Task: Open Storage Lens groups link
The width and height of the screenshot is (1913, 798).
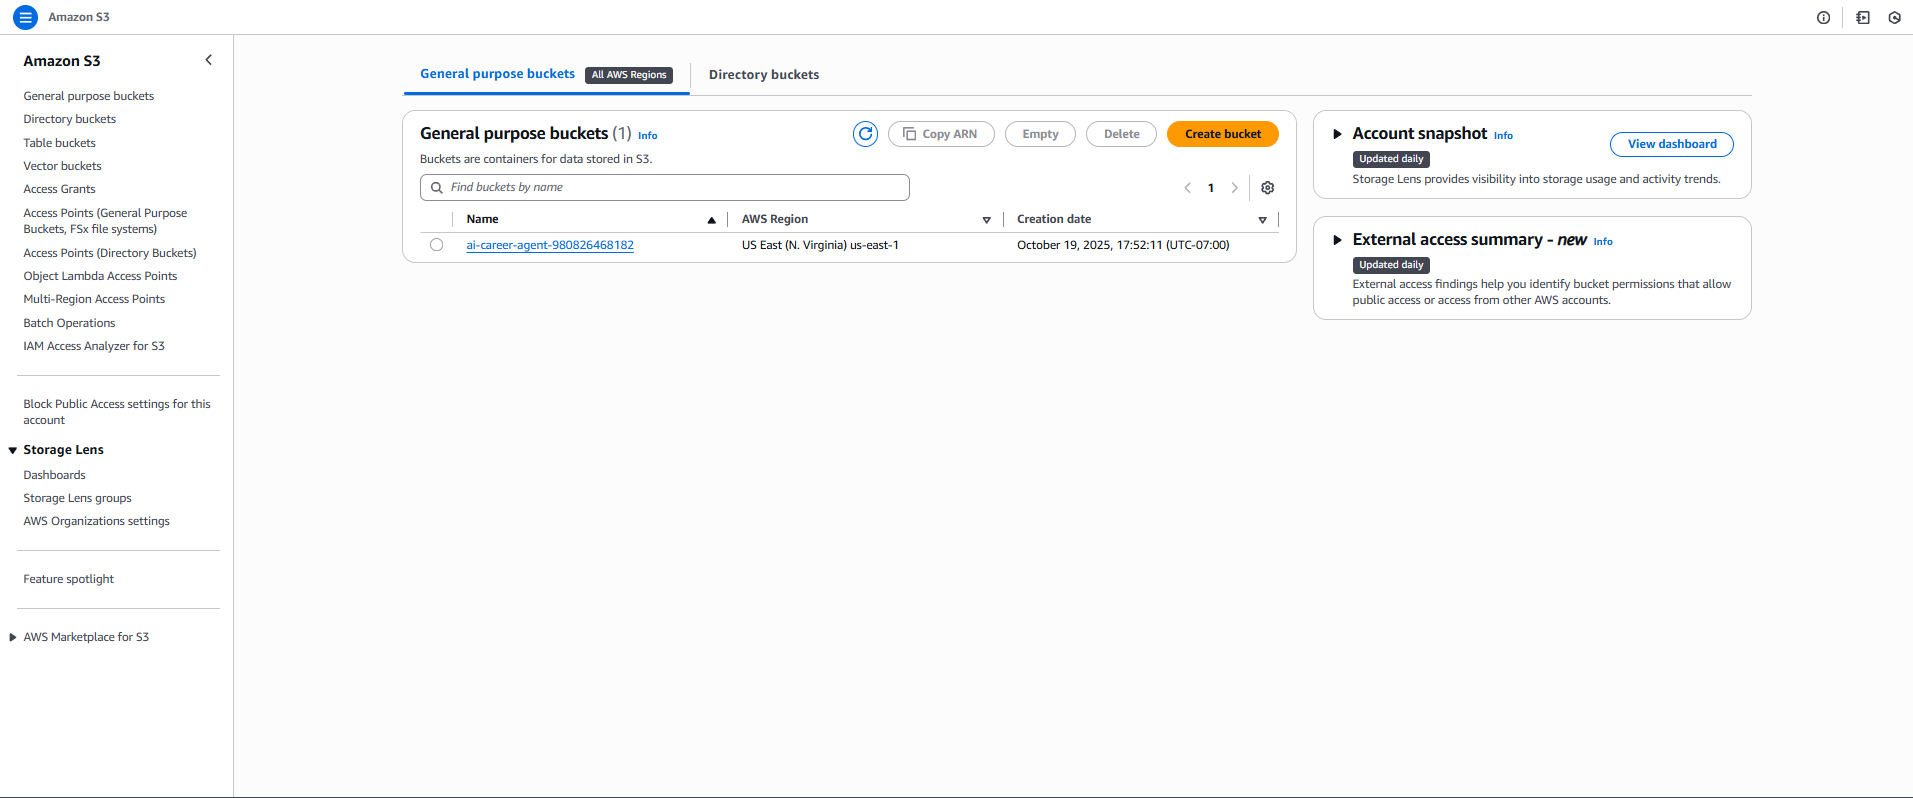Action: (x=77, y=498)
